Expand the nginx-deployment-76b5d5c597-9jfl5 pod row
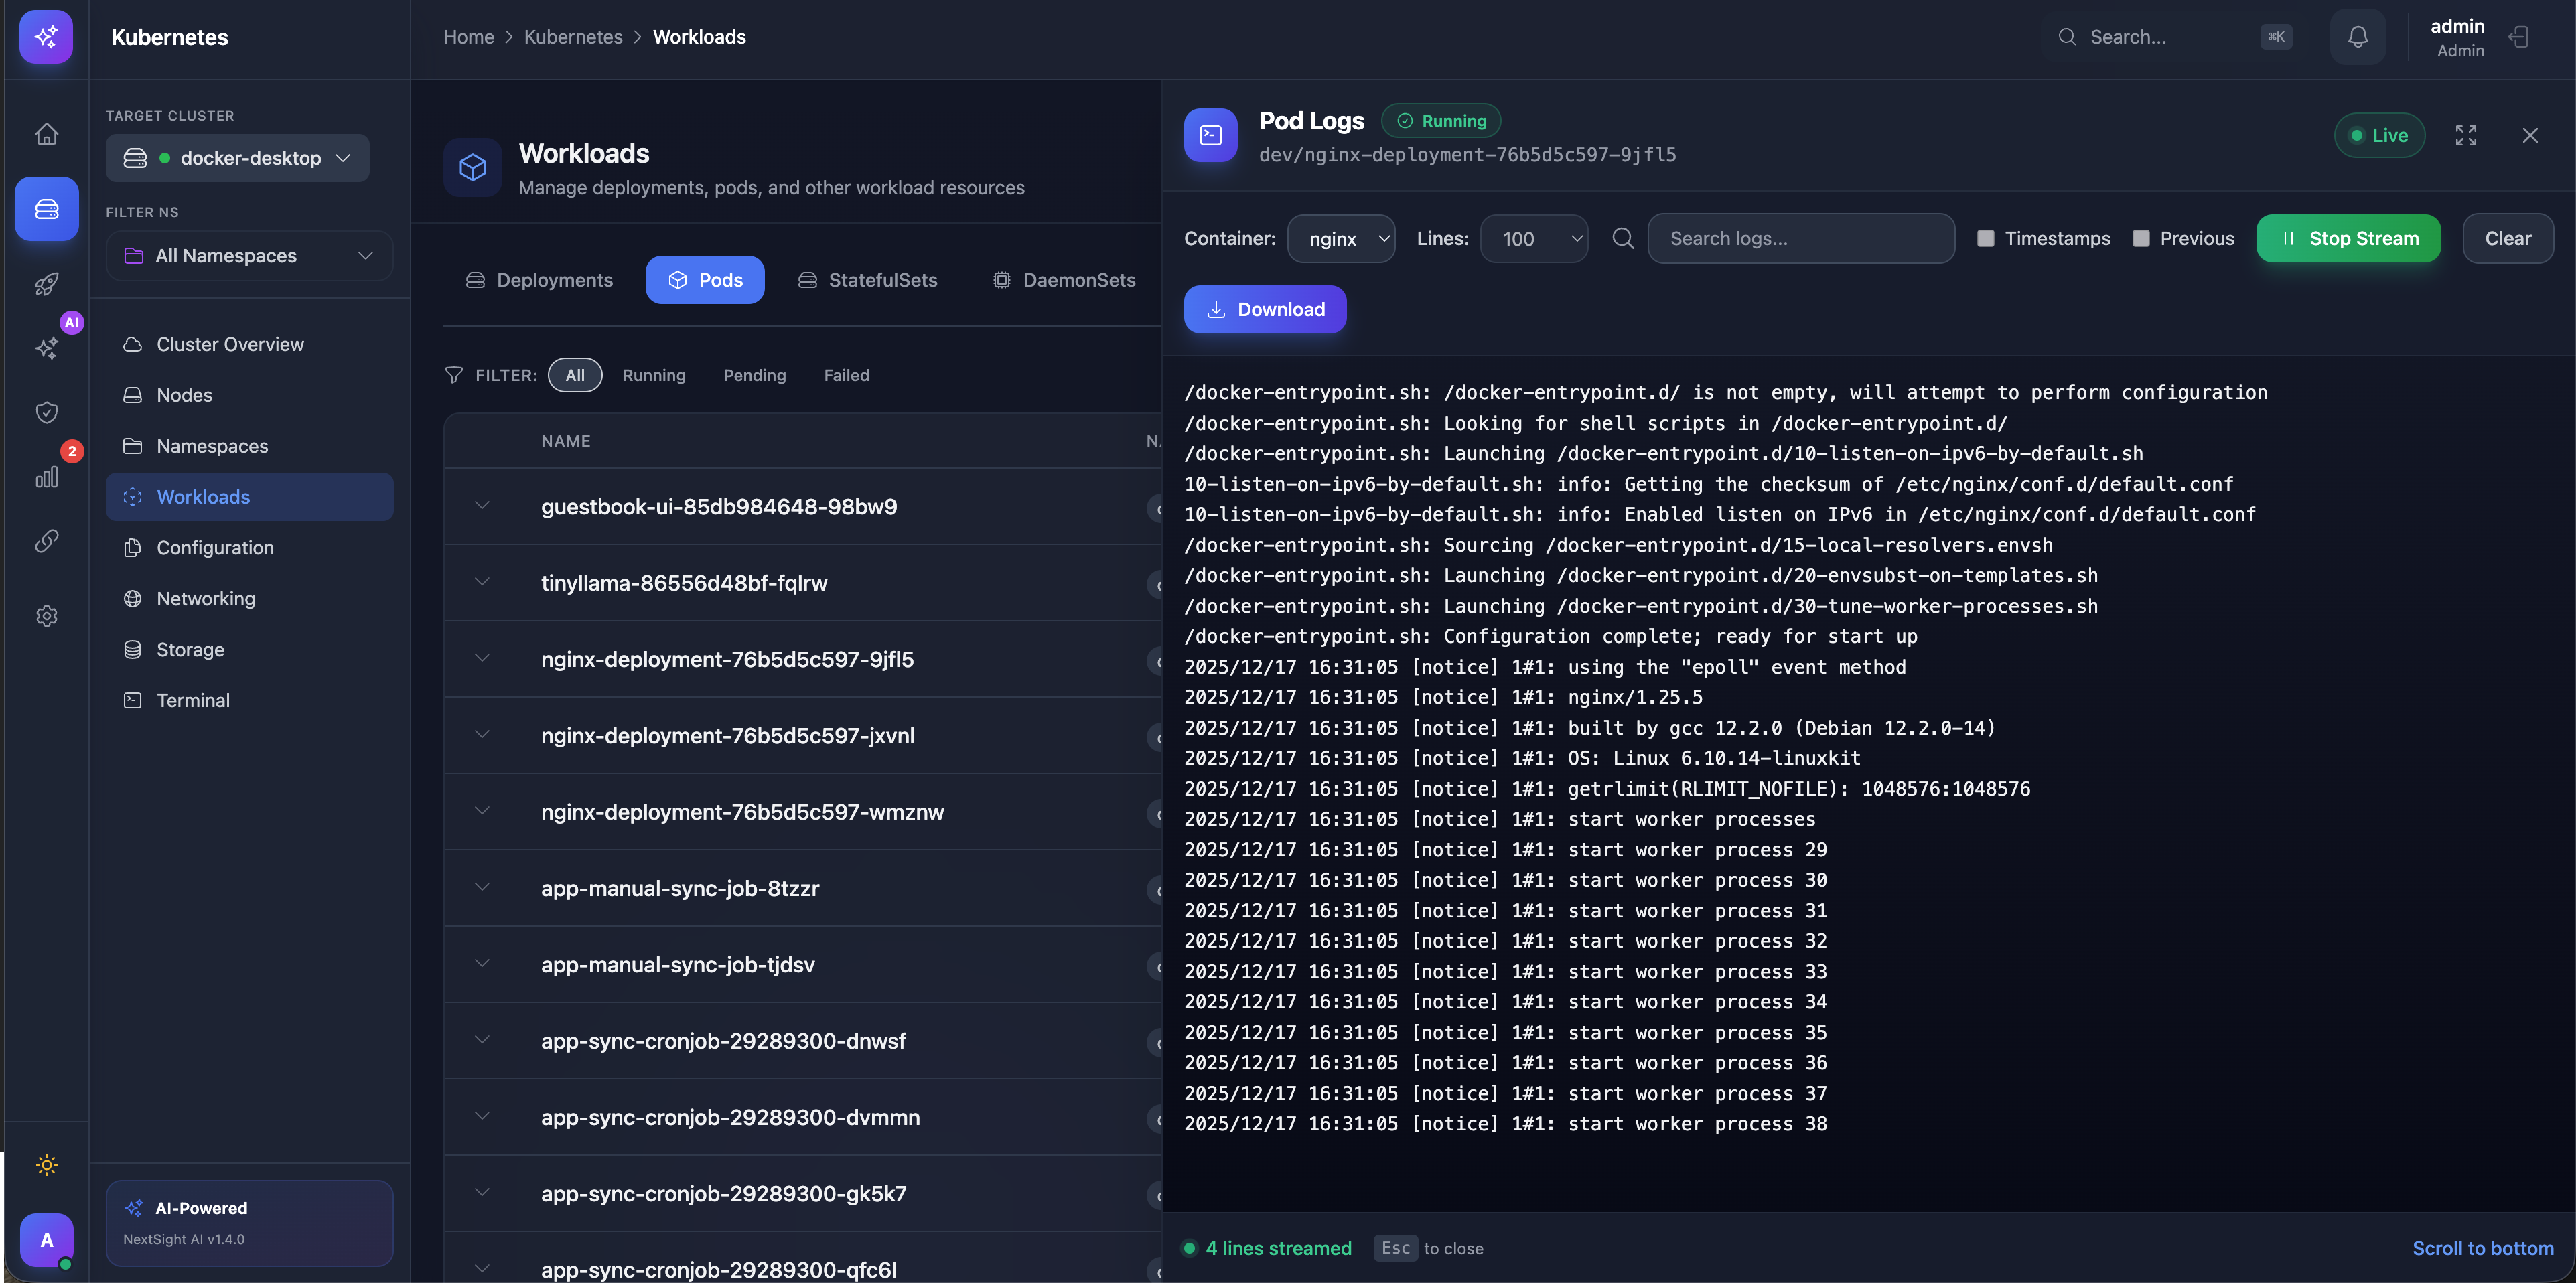Viewport: 2576px width, 1283px height. point(483,658)
